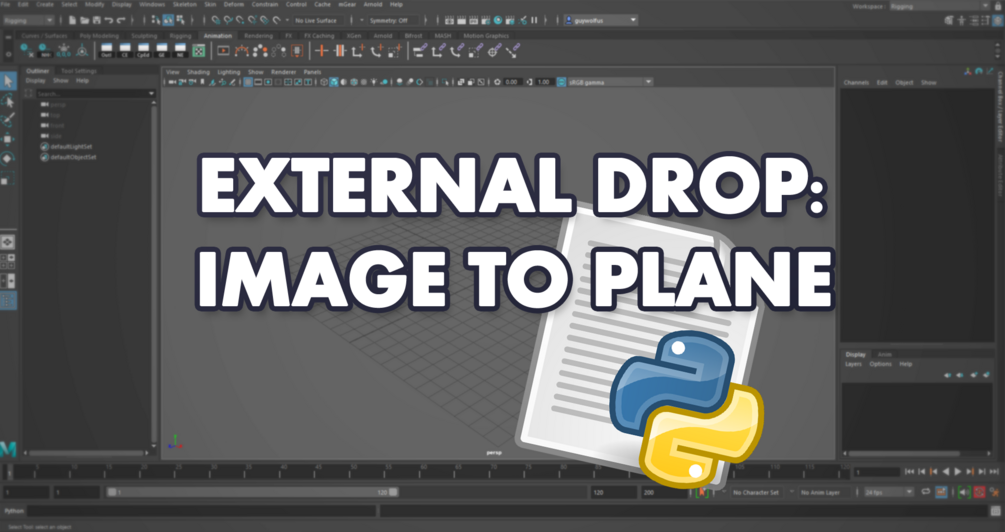1005x532 pixels.
Task: Click the GE Graph Editor shelf icon
Action: 162,51
